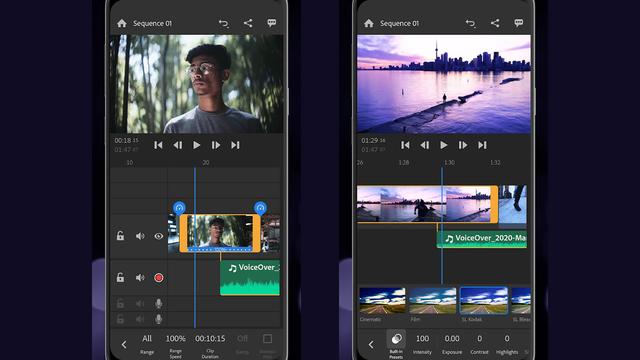Open the Range option showing All

point(147,344)
